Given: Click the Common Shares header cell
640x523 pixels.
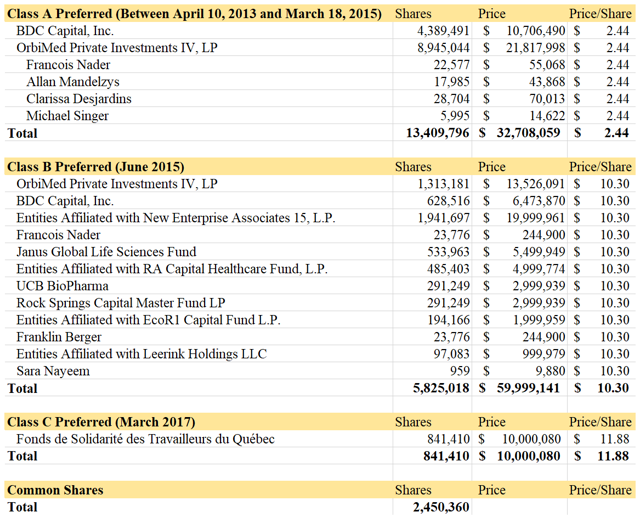Looking at the screenshot, I should (x=55, y=490).
